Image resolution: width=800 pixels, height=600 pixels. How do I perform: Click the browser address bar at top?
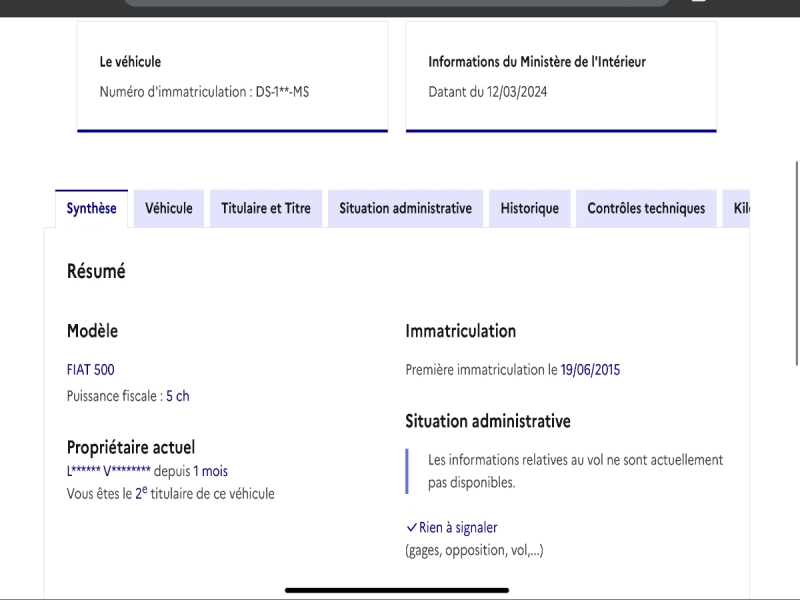pos(397,3)
